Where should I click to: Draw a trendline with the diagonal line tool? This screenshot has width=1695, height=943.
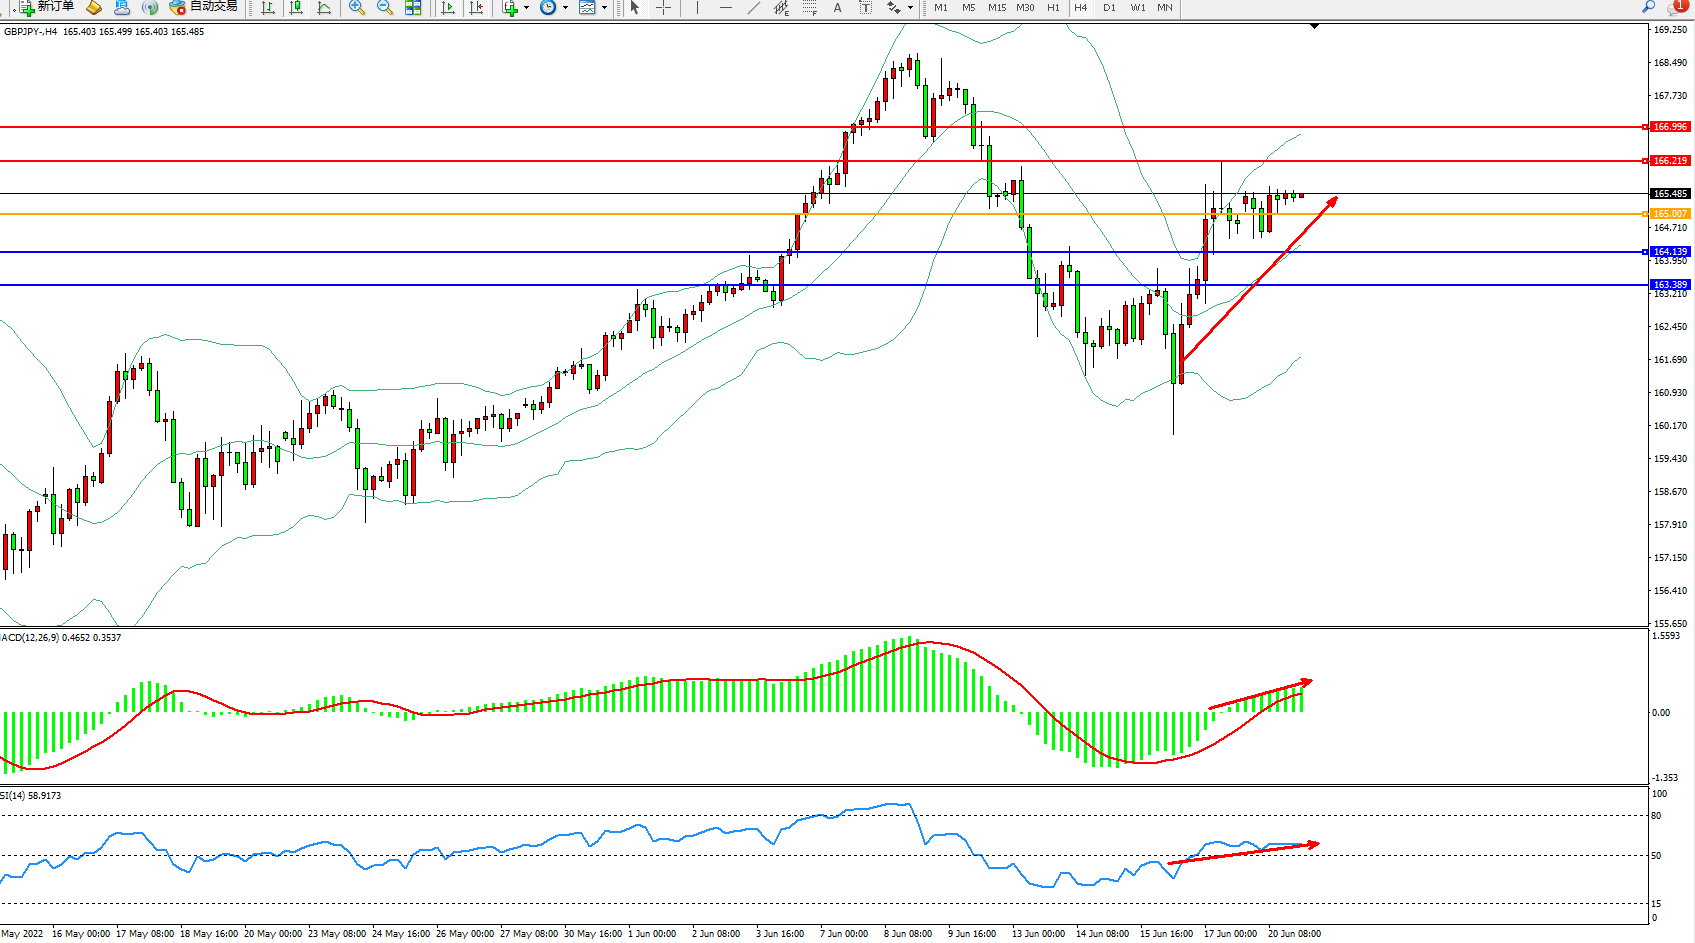[754, 8]
